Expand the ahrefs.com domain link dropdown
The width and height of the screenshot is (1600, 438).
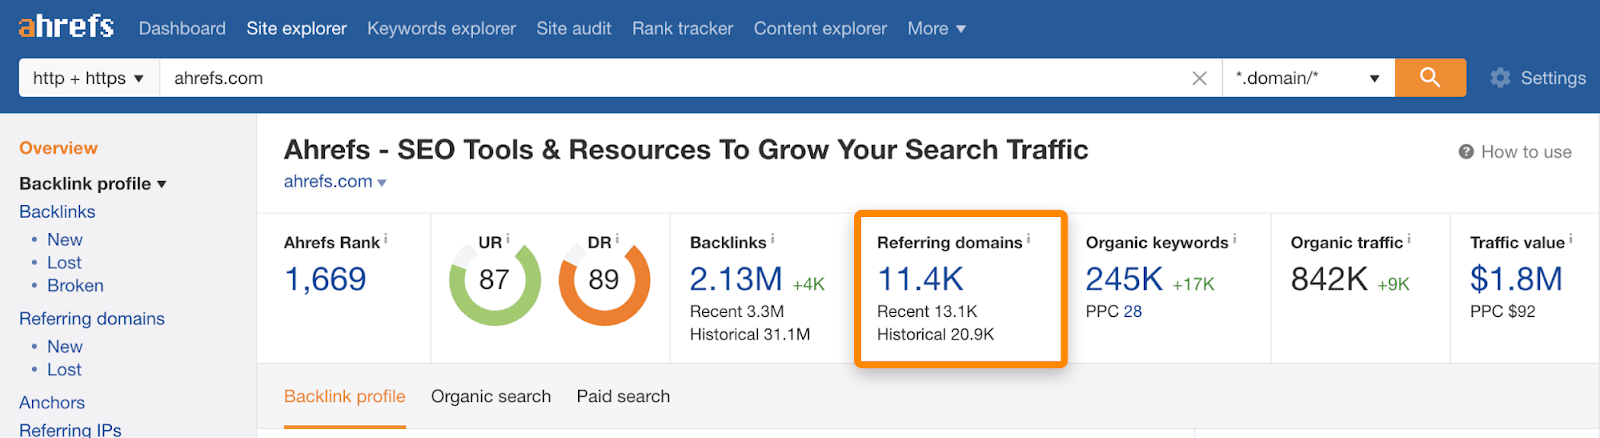pos(382,183)
